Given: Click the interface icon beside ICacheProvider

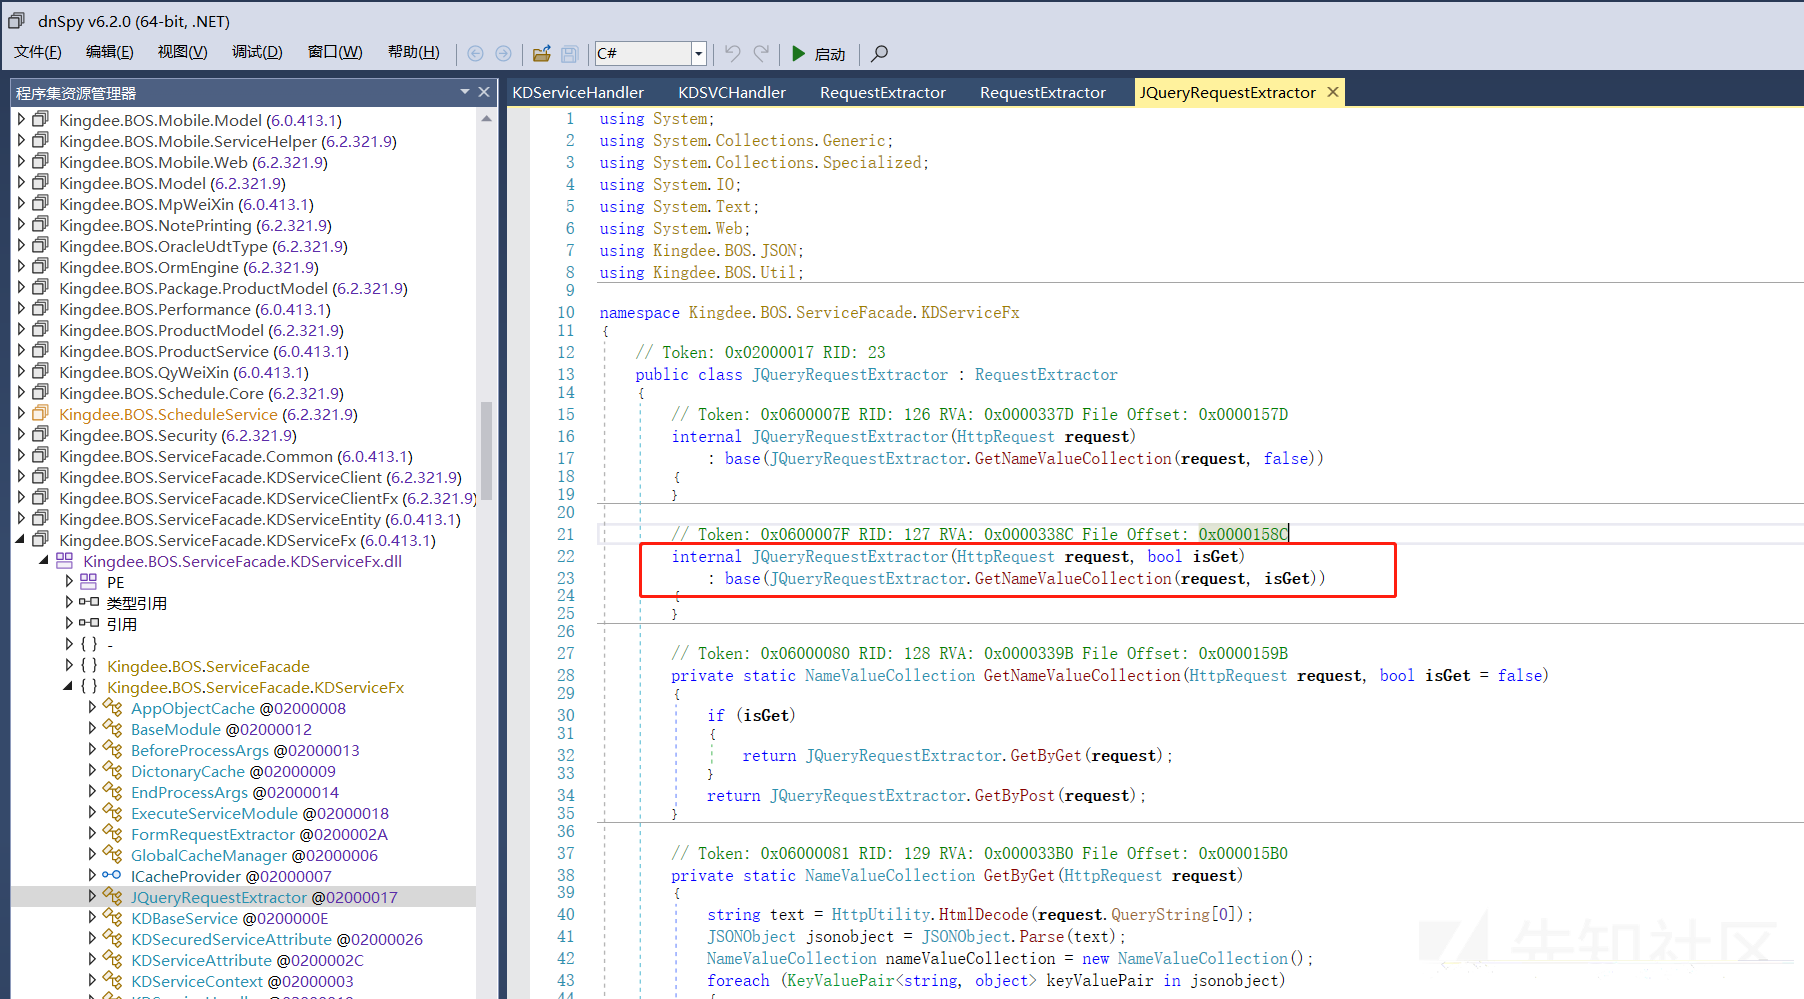Looking at the screenshot, I should coord(112,875).
